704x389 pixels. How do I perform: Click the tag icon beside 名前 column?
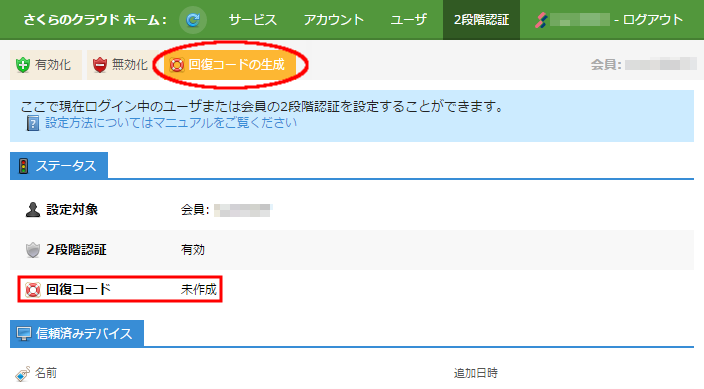(23, 373)
